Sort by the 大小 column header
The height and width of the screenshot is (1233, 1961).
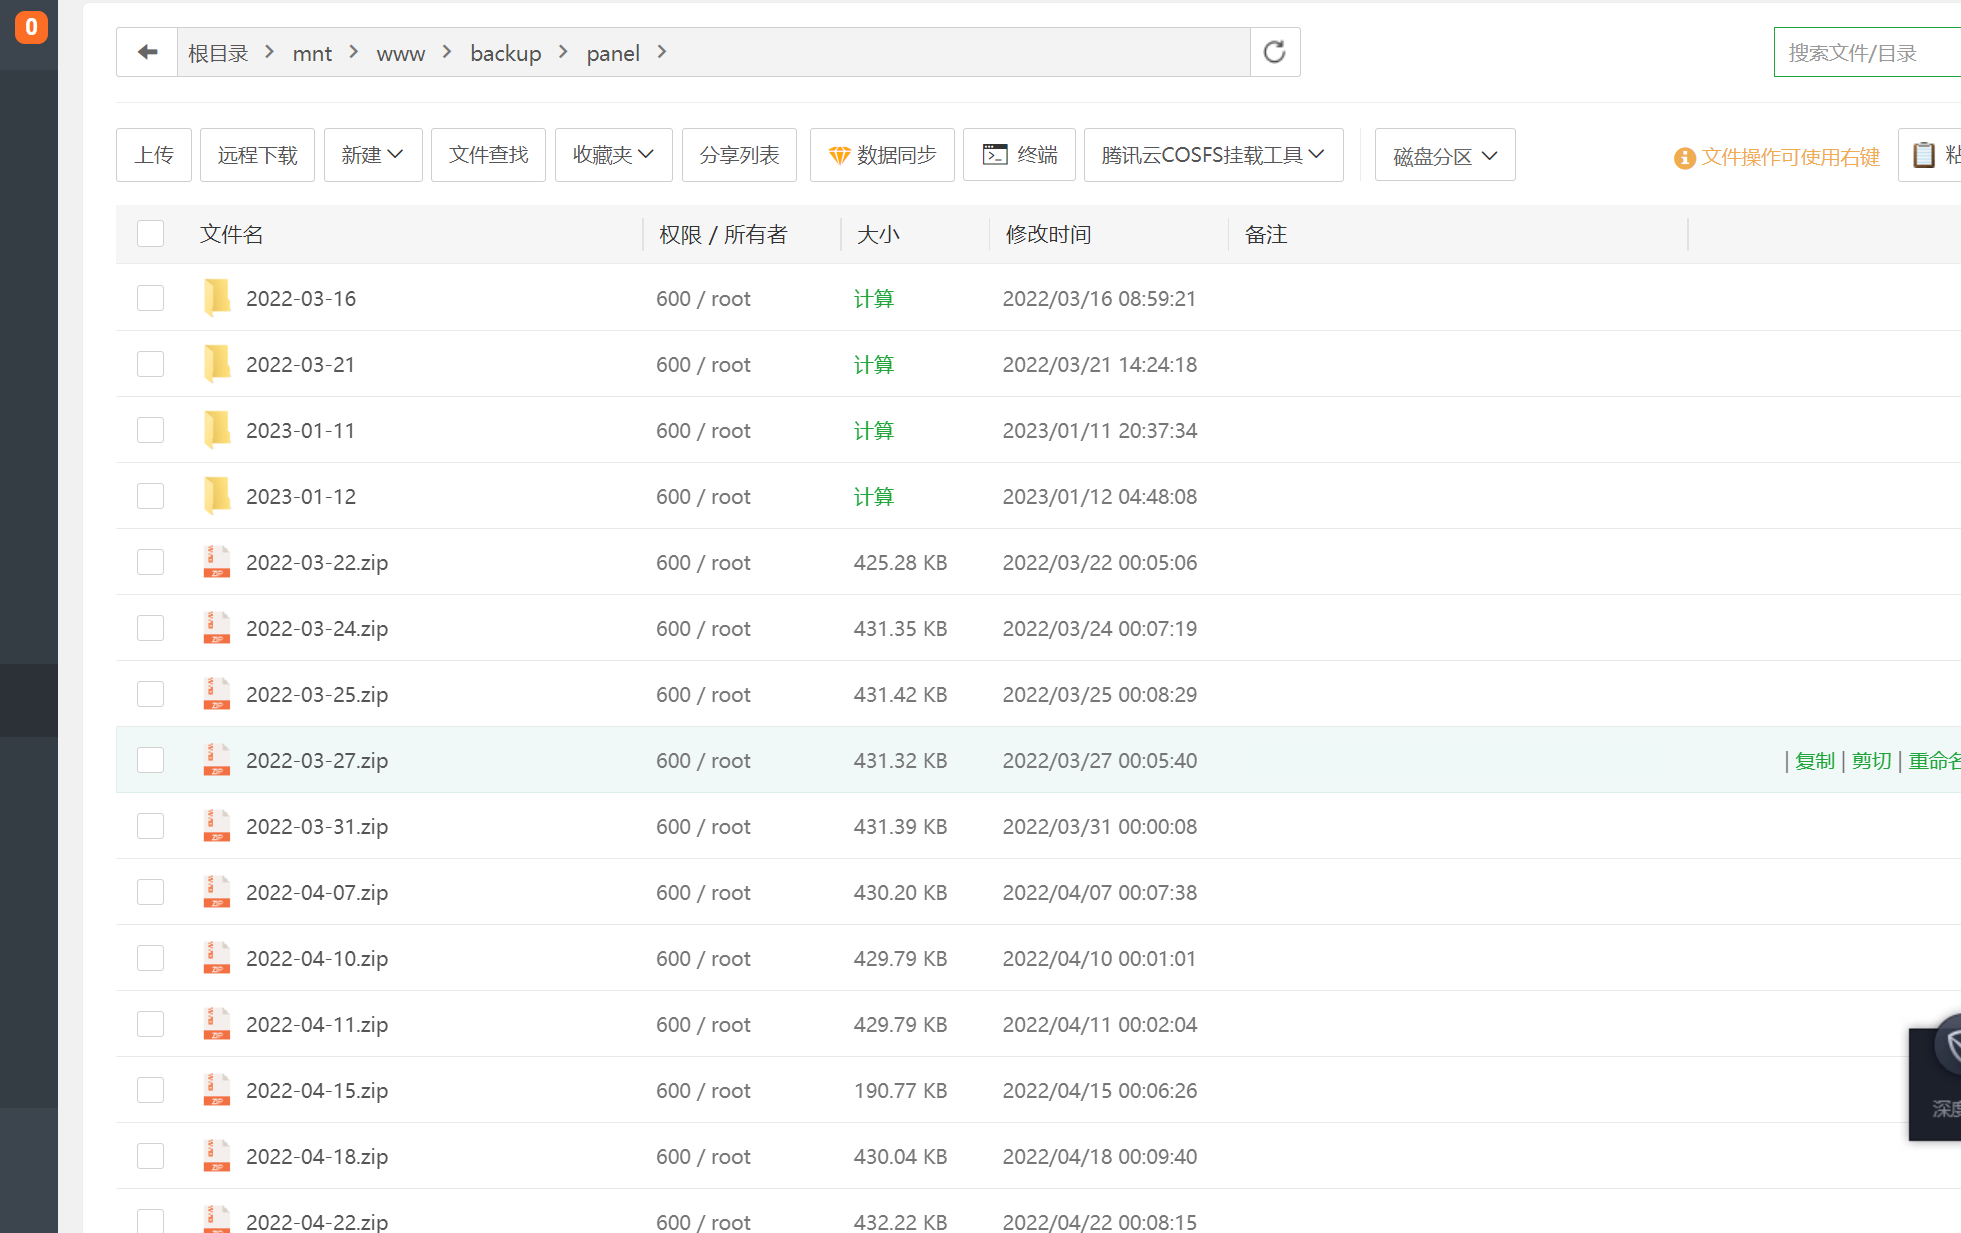[878, 234]
